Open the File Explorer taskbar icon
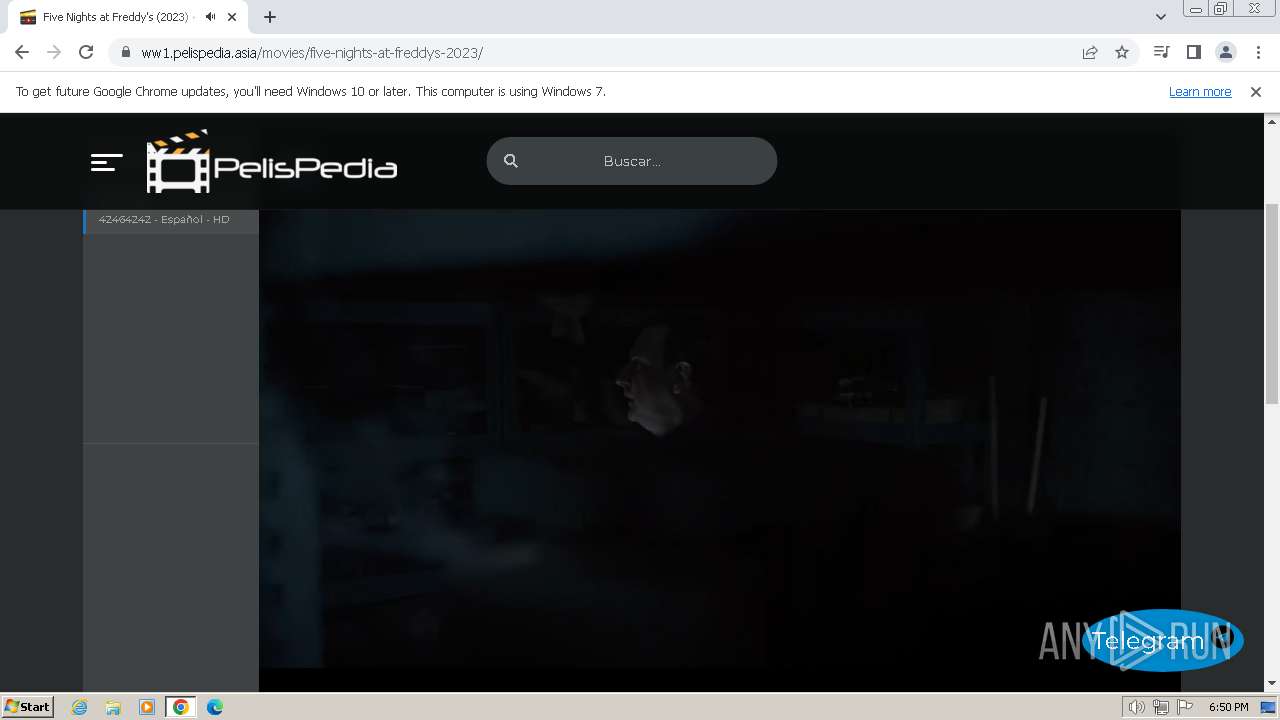Screen dimensions: 1280x720 (113, 707)
